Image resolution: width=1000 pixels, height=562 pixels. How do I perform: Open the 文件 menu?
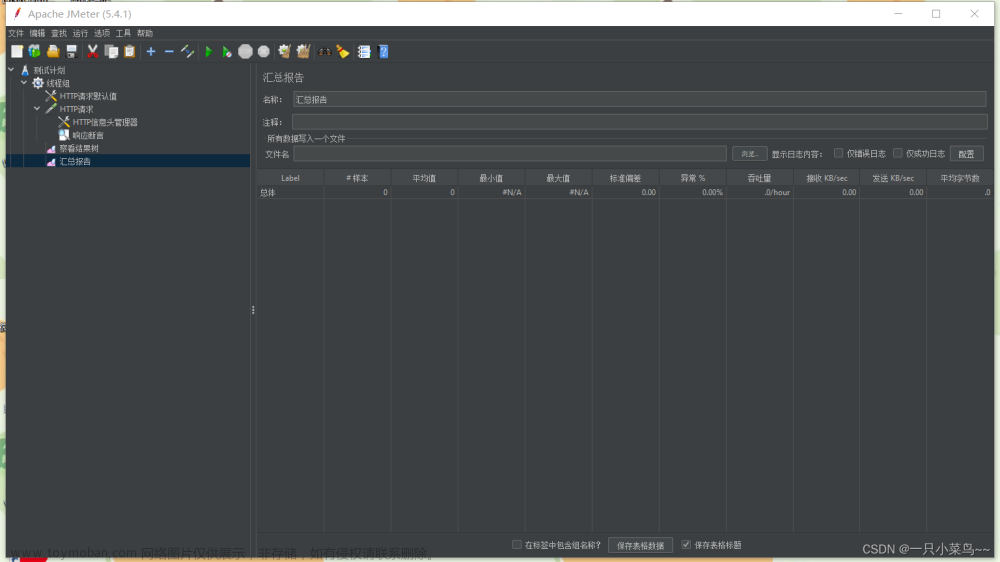tap(15, 33)
